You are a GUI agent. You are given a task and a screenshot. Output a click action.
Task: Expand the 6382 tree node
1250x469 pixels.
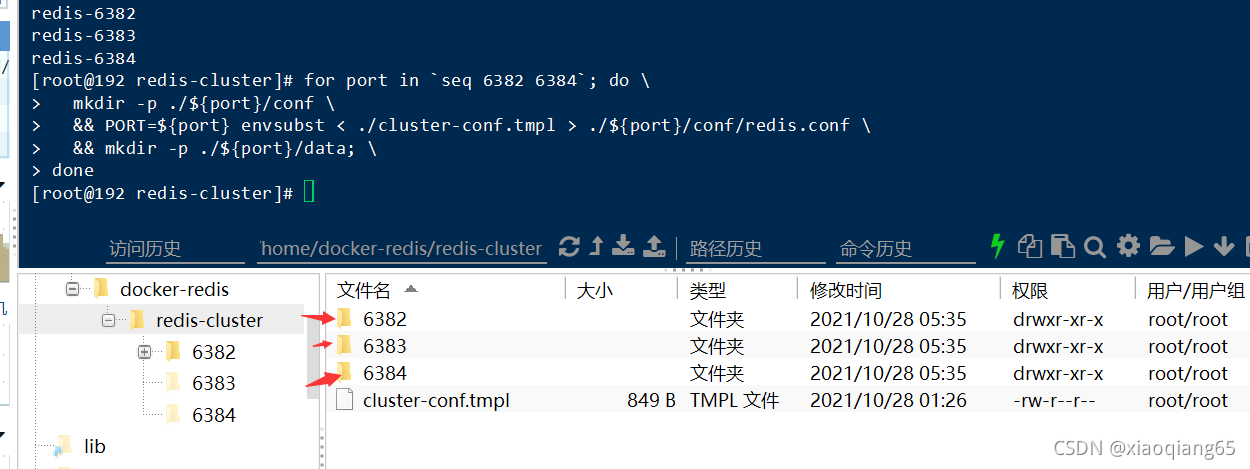[x=144, y=352]
